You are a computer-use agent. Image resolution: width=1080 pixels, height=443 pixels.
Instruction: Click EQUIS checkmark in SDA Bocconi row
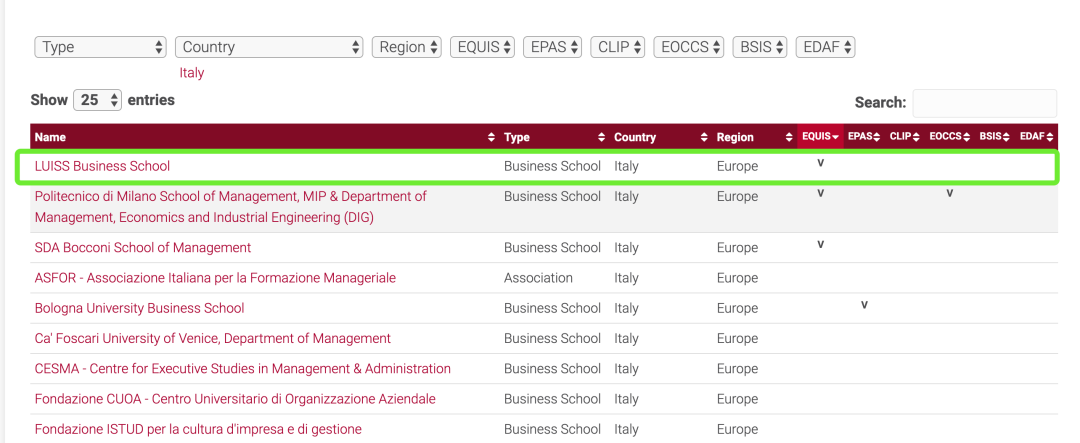tap(820, 245)
